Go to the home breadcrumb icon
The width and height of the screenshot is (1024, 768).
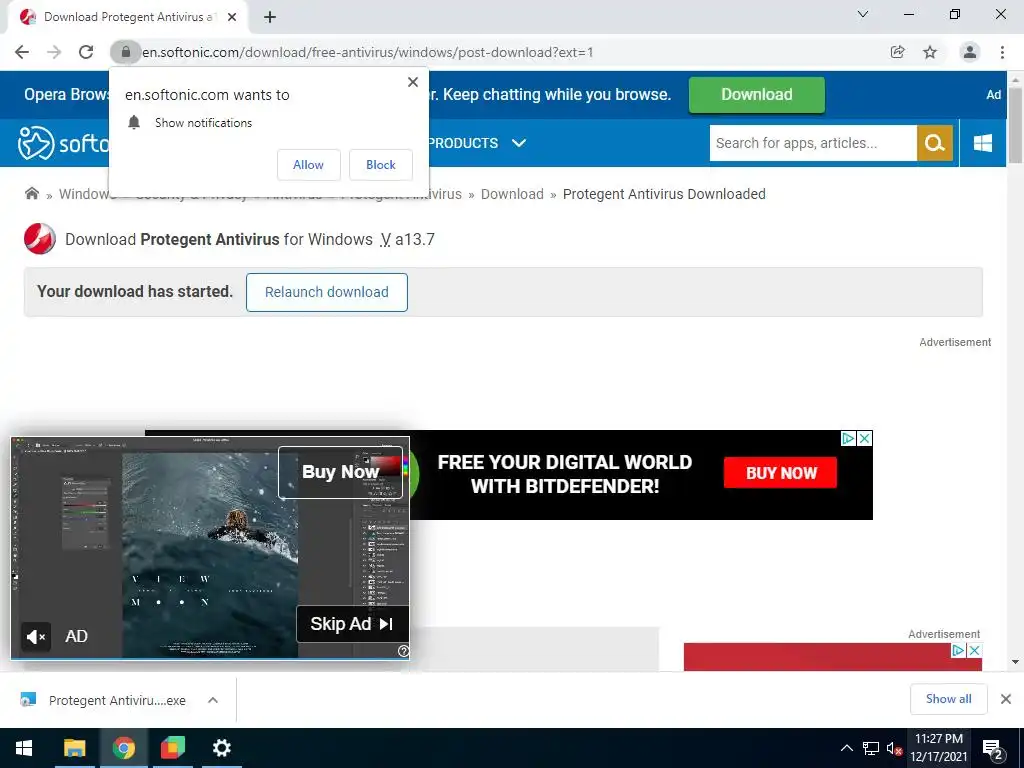pyautogui.click(x=31, y=193)
